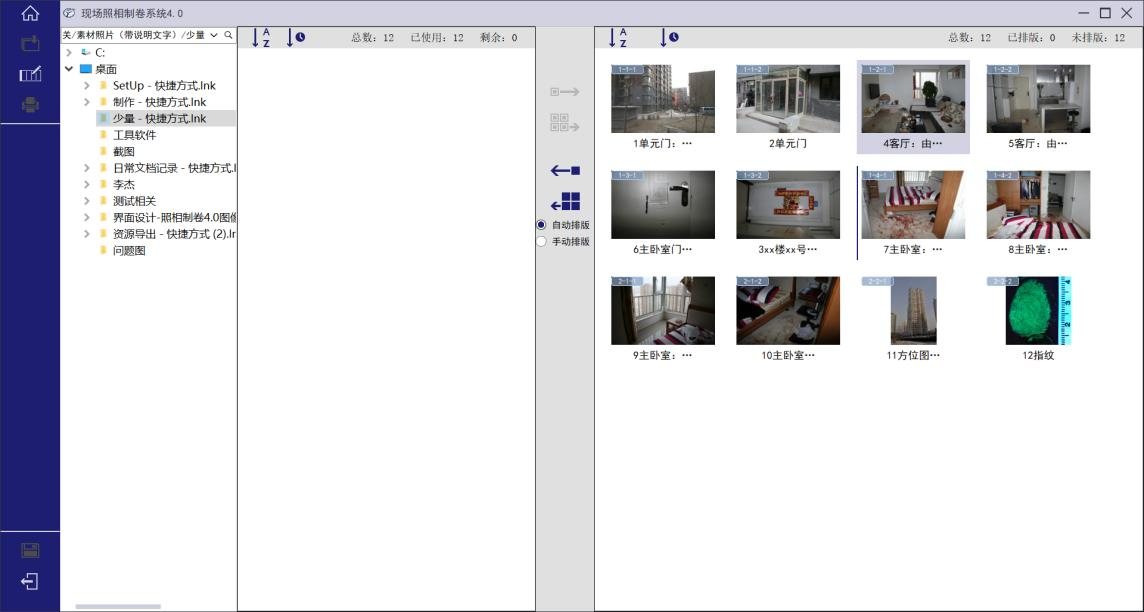Select the 工具软件 folder
1144x612 pixels.
point(134,135)
